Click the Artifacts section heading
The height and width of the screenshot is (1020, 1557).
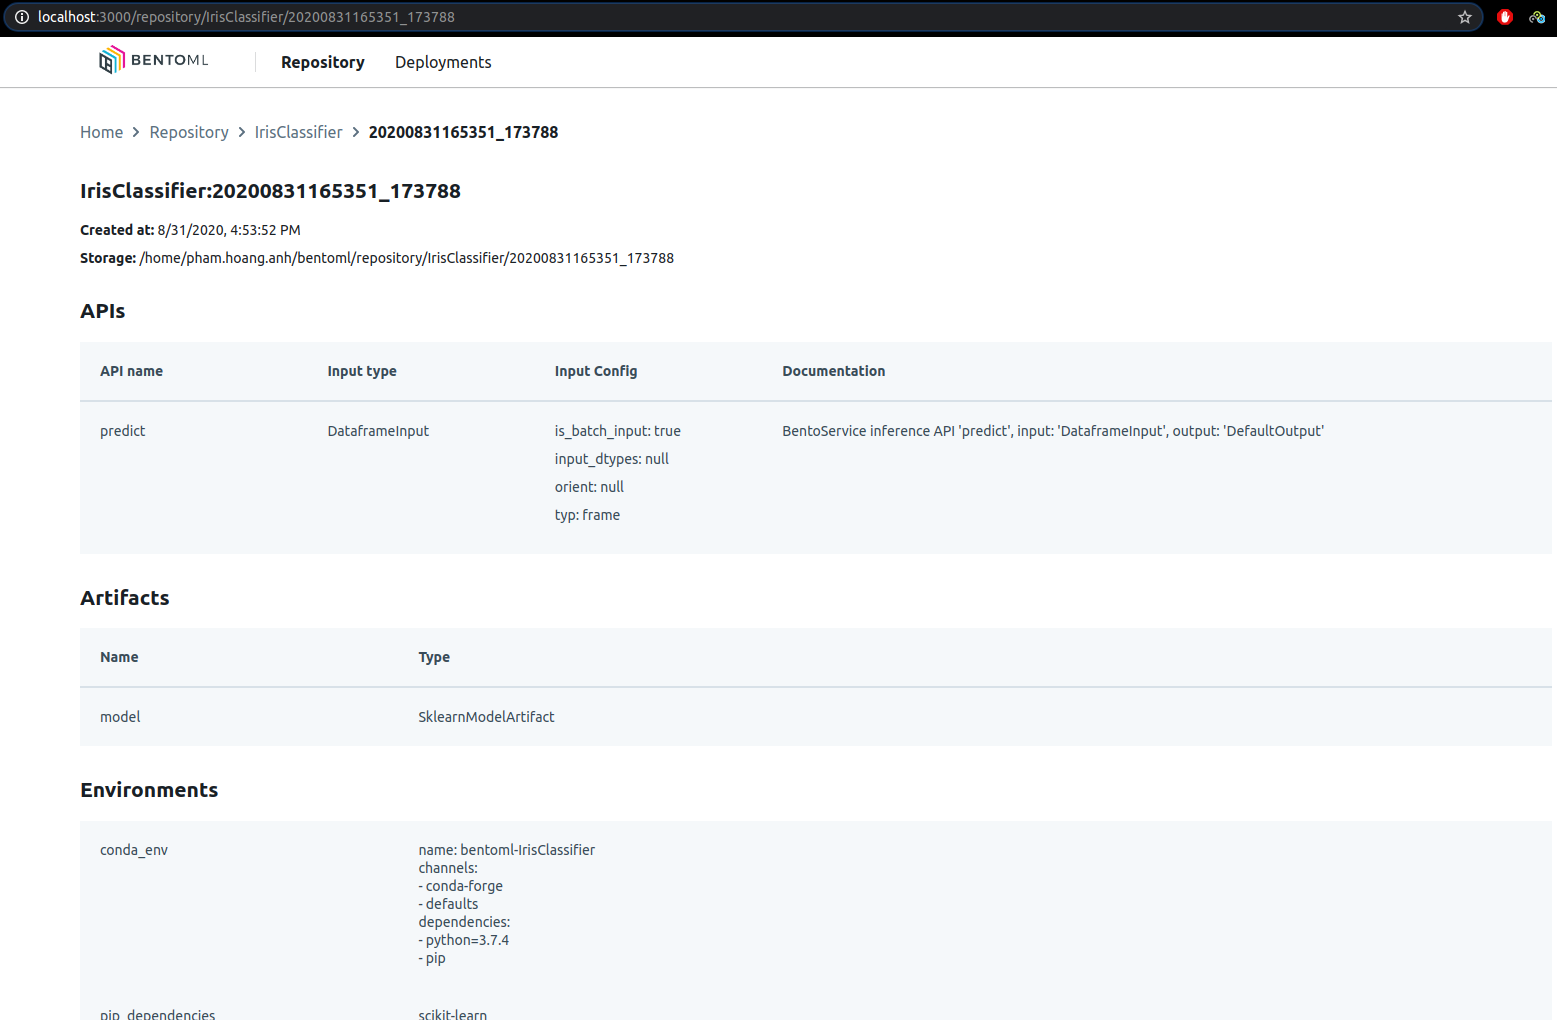click(125, 598)
